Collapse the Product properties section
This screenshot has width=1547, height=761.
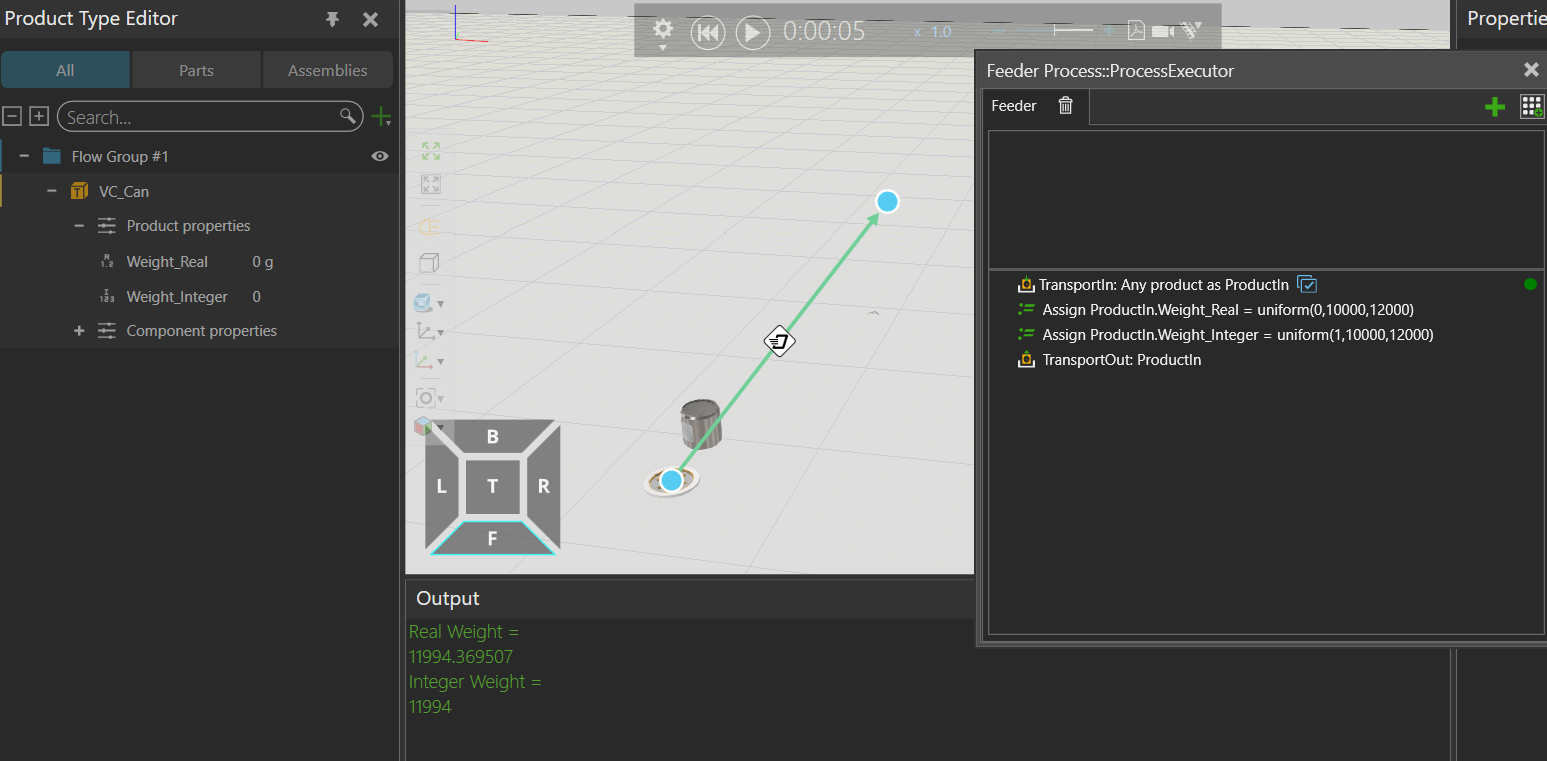(x=79, y=226)
